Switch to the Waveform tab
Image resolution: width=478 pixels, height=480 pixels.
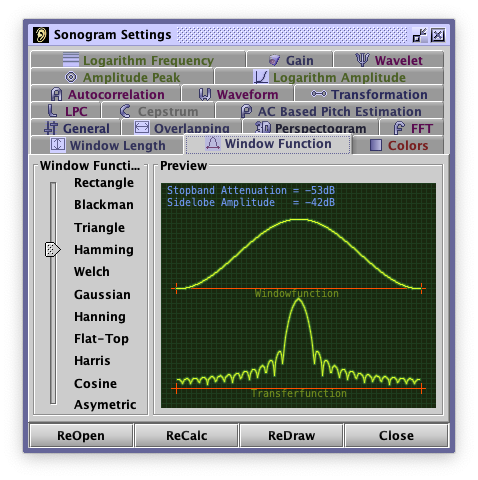[238, 94]
